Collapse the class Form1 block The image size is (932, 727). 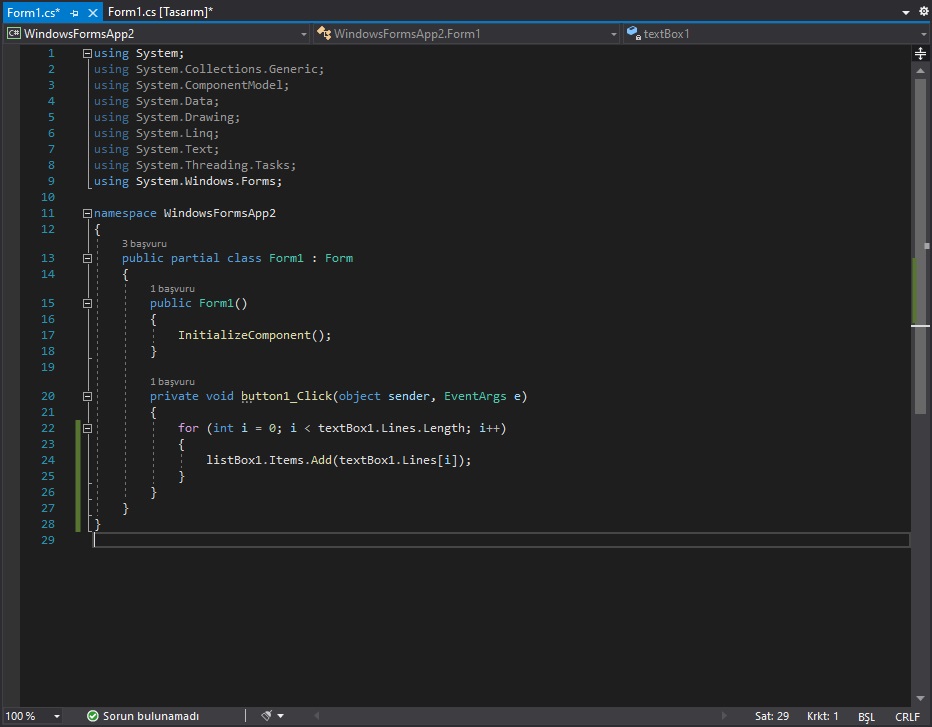click(x=87, y=259)
